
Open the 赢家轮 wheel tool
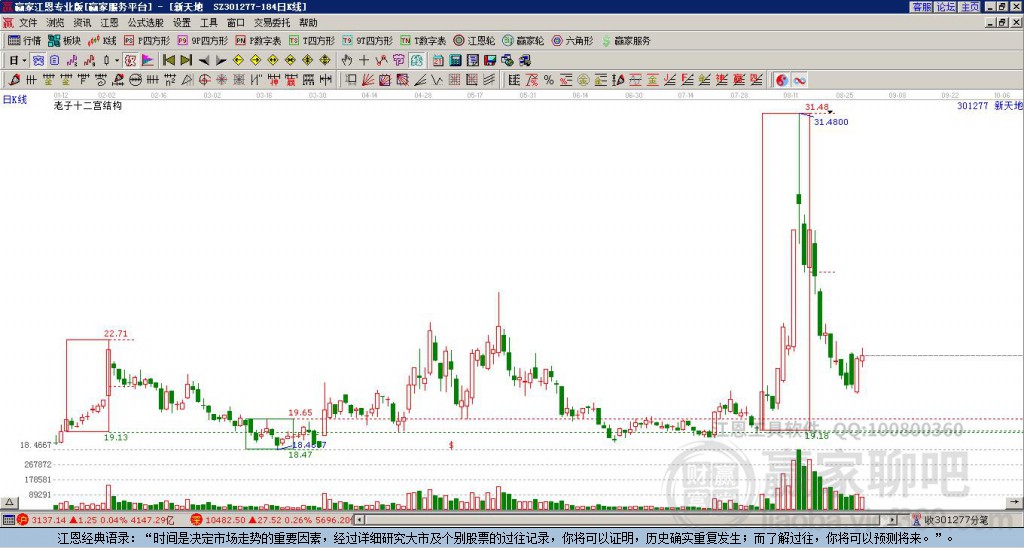tap(523, 40)
